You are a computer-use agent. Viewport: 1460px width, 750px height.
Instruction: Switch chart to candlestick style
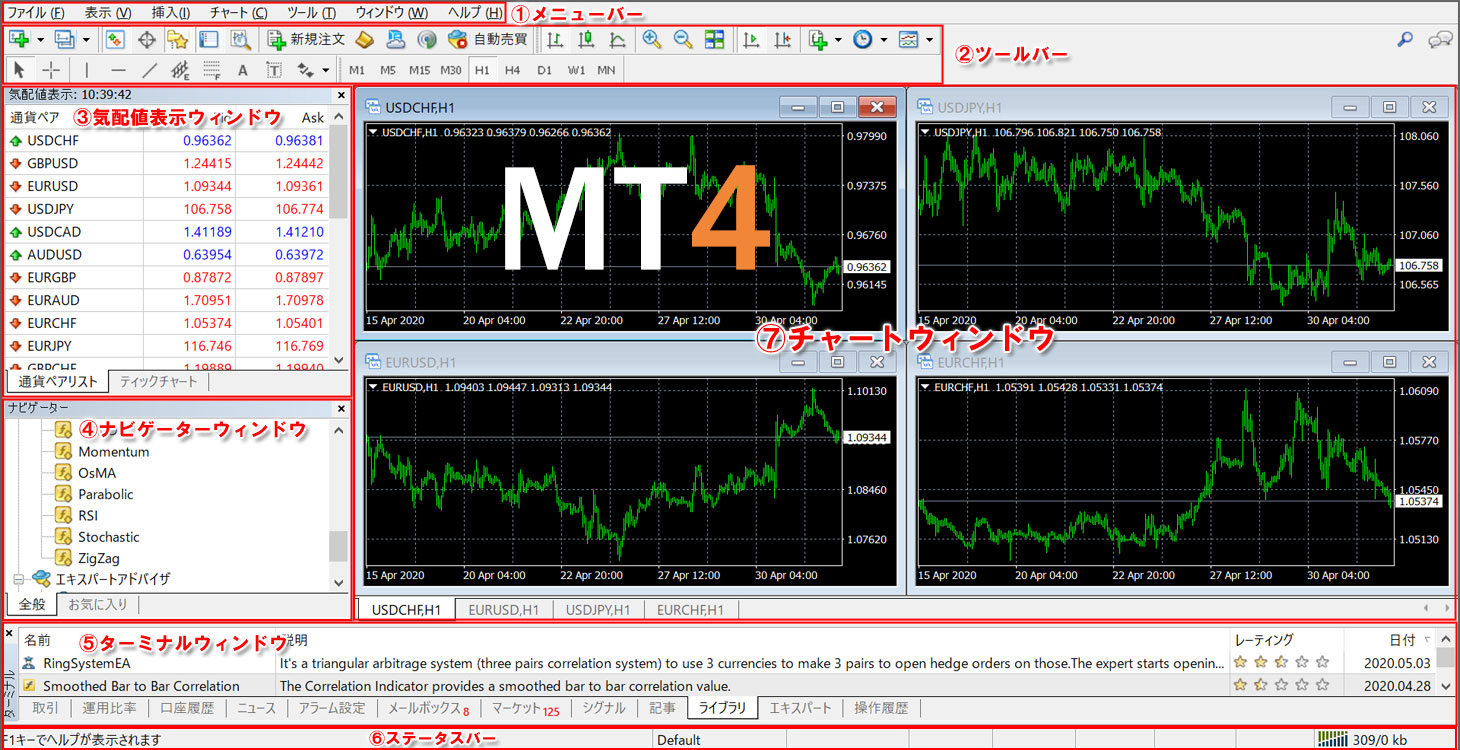(587, 40)
